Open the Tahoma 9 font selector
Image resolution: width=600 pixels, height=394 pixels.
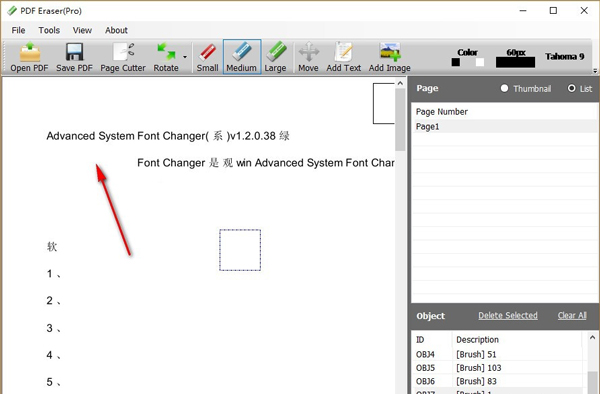pos(565,57)
